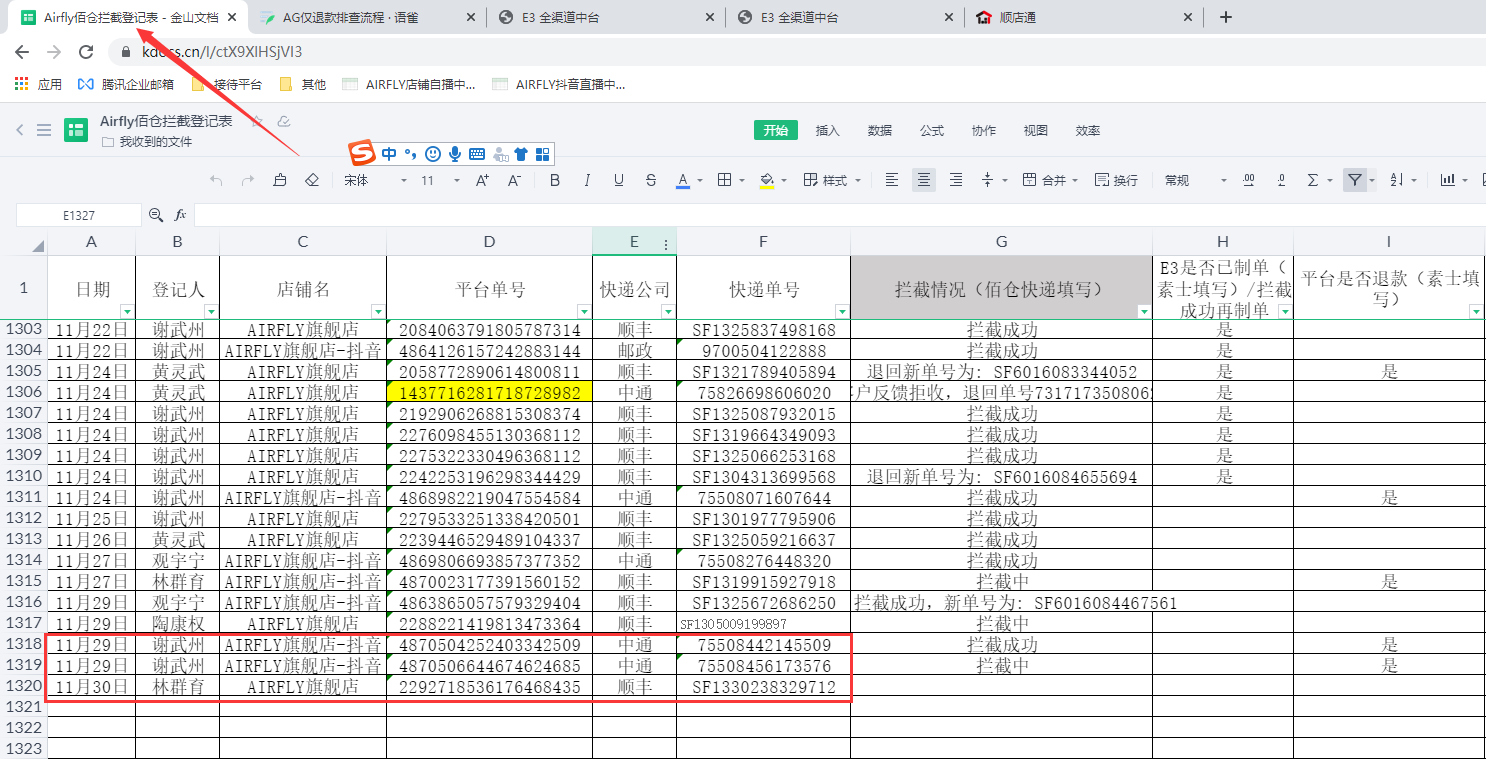Open 腾讯企业邮箱 bookmark
The image size is (1486, 759).
126,85
